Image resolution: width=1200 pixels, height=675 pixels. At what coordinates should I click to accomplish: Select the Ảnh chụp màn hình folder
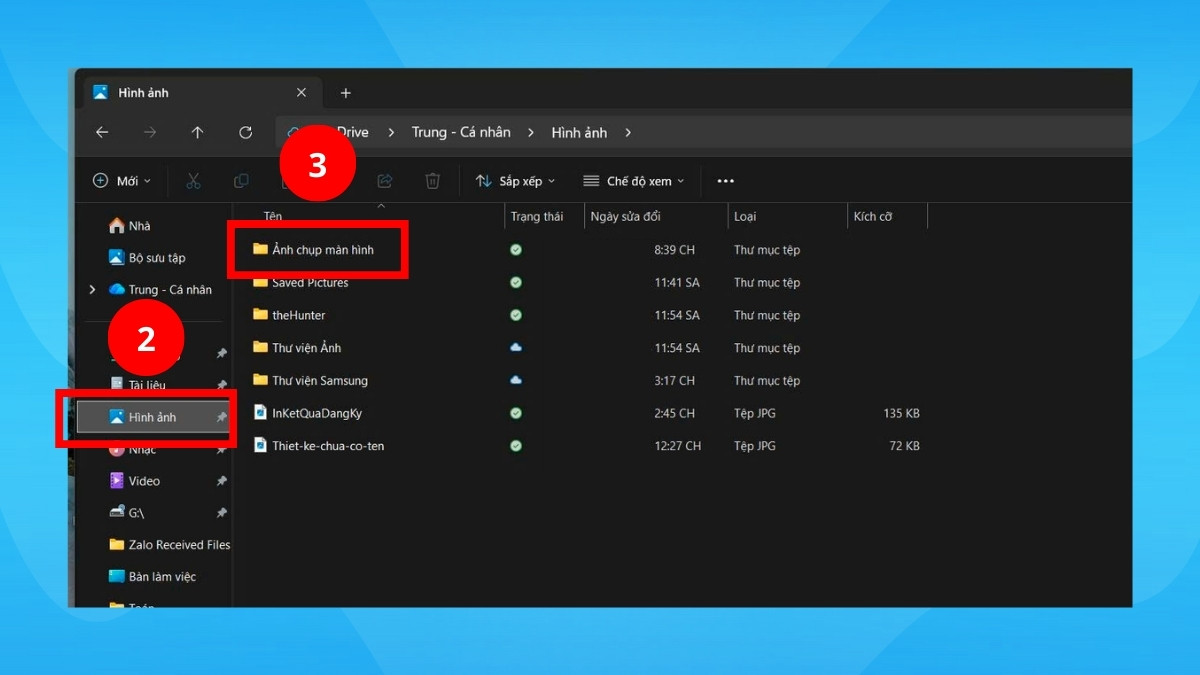pyautogui.click(x=322, y=250)
